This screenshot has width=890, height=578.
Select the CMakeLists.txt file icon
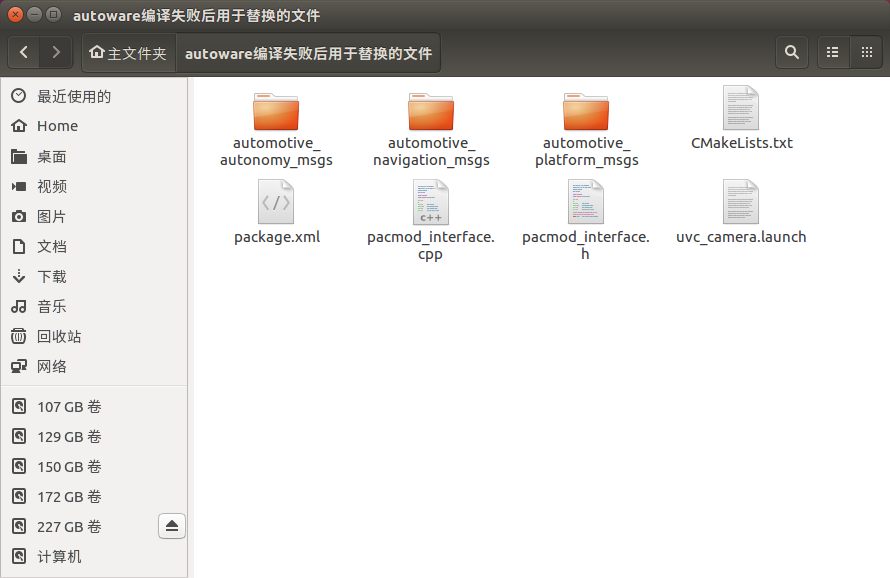pyautogui.click(x=741, y=108)
